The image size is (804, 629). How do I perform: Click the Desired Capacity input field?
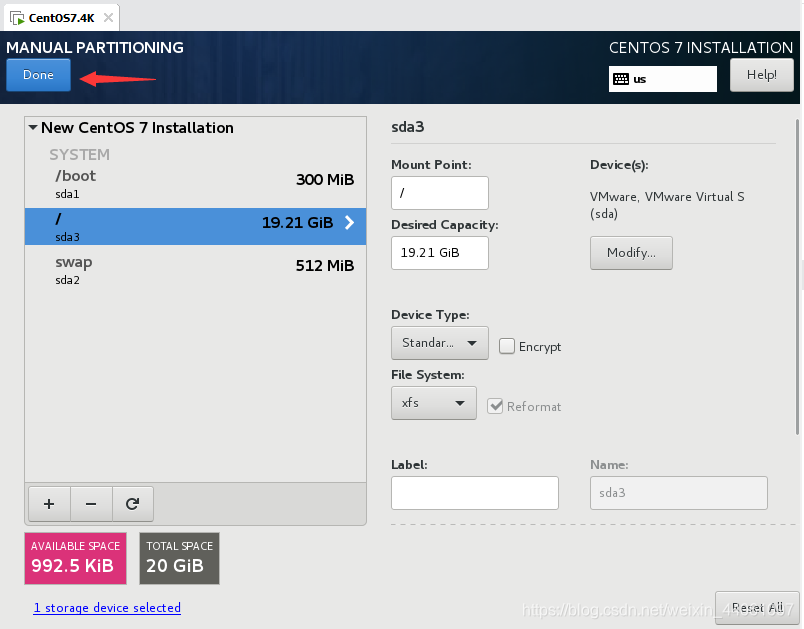[x=440, y=253]
